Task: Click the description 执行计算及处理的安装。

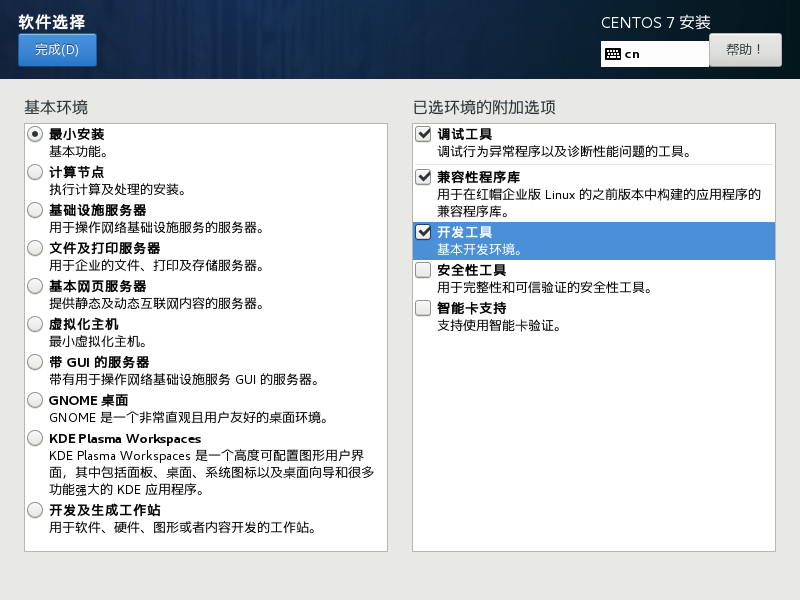Action: click(117, 190)
